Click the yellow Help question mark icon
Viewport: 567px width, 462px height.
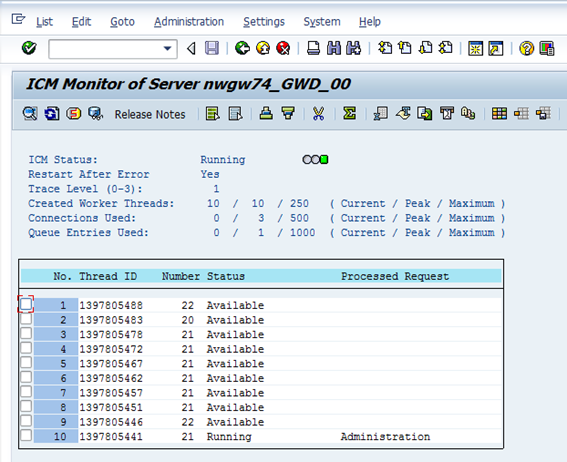tap(526, 48)
